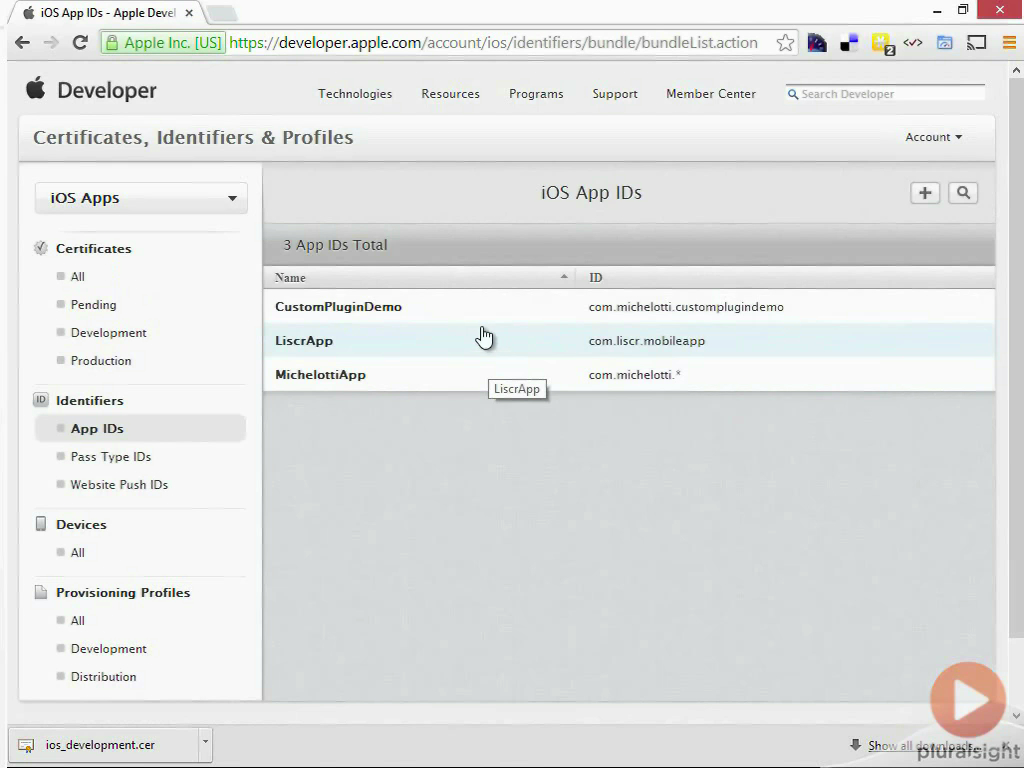Click the blue folder extension icon
Screen dimensions: 1024x768
click(944, 43)
